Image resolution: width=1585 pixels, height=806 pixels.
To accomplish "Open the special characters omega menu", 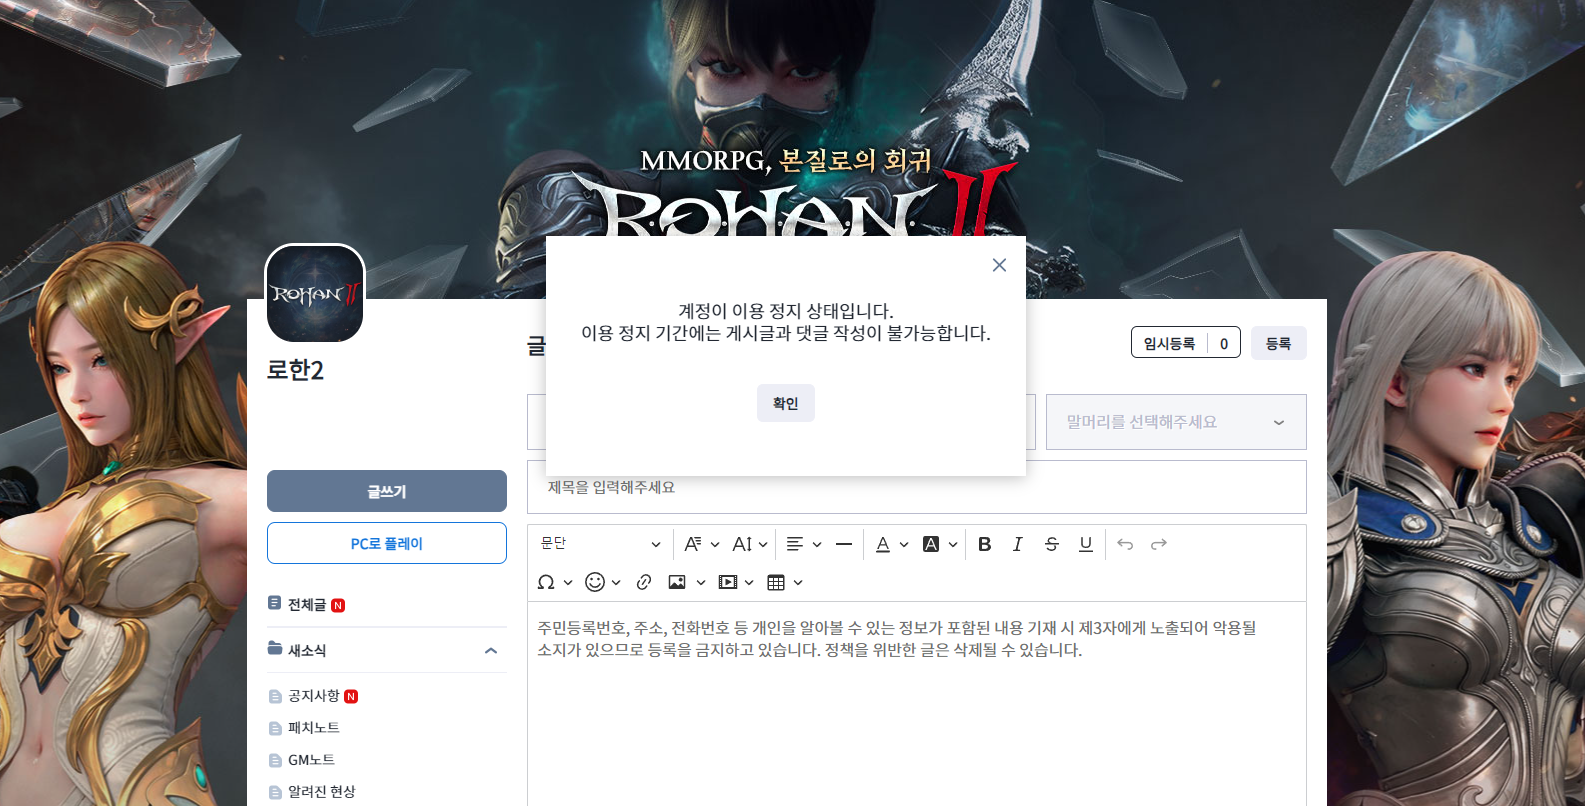I will pyautogui.click(x=546, y=582).
